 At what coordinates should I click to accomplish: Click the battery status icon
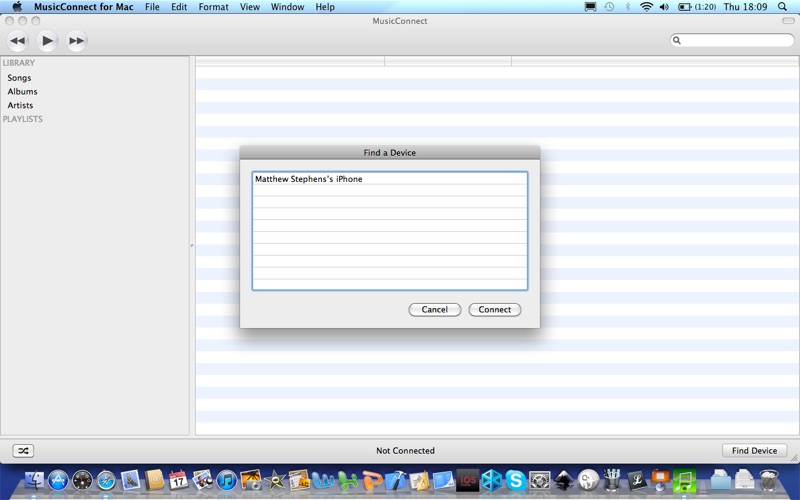pos(684,7)
